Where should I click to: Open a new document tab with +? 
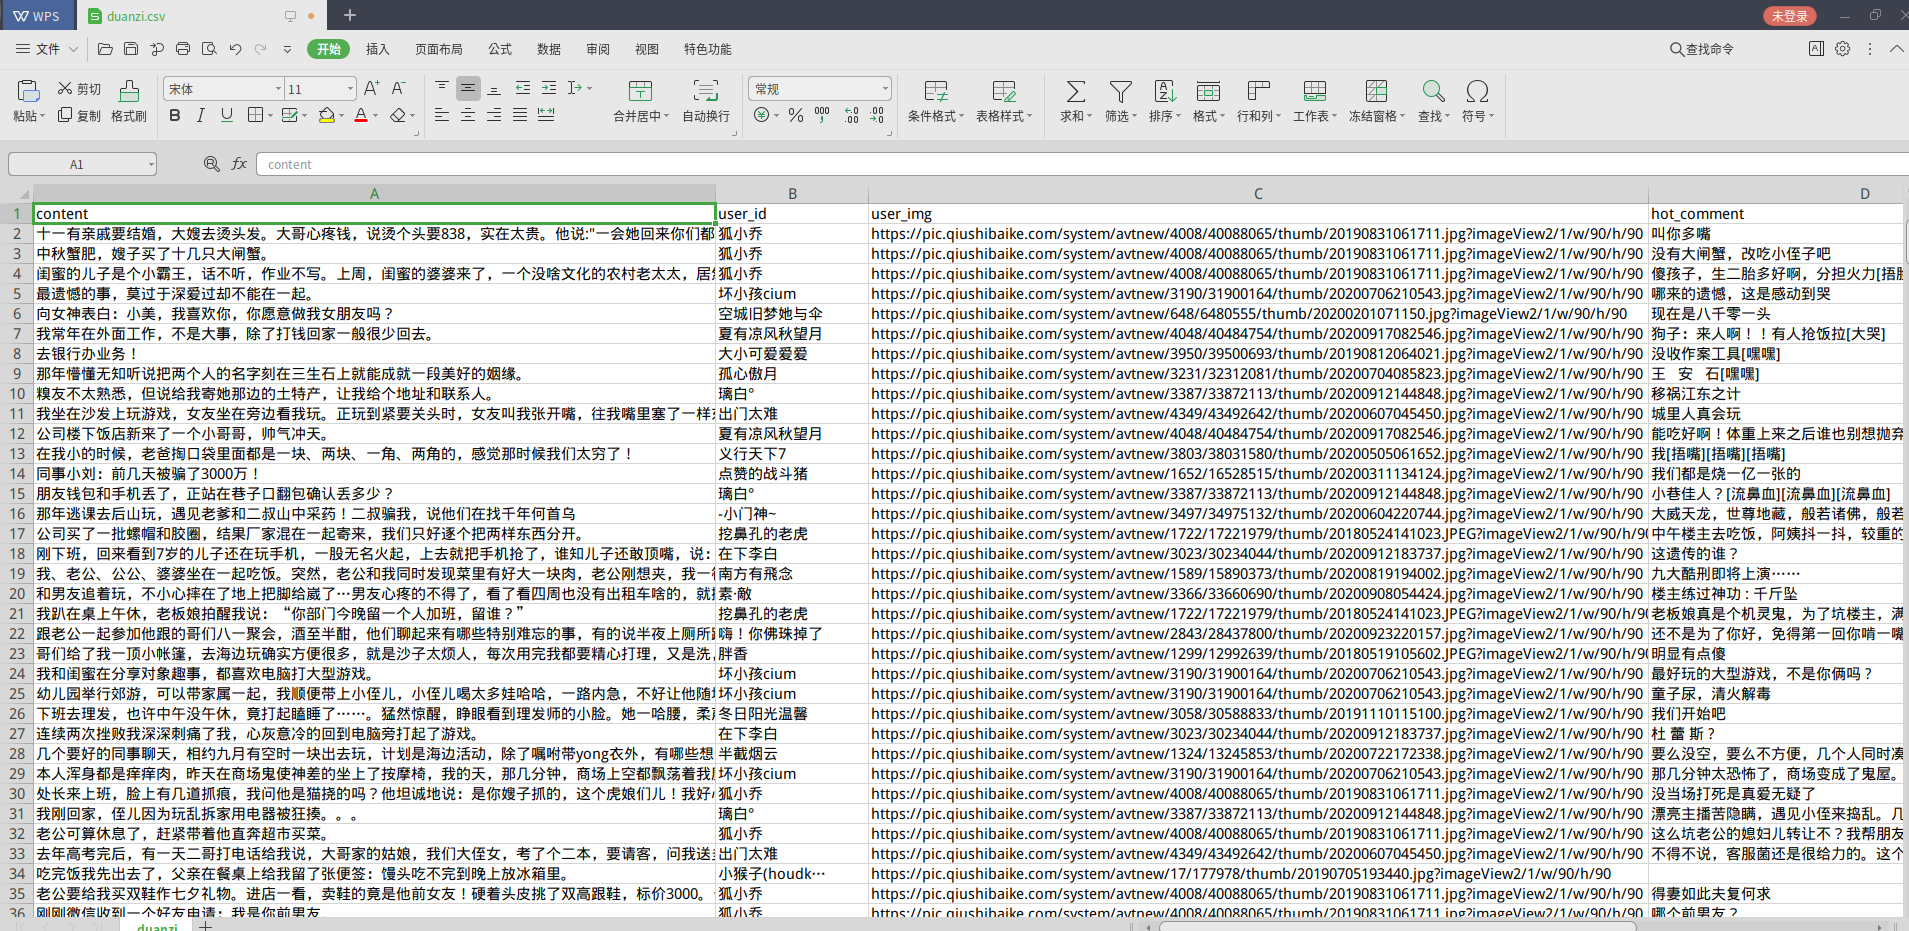pyautogui.click(x=350, y=15)
